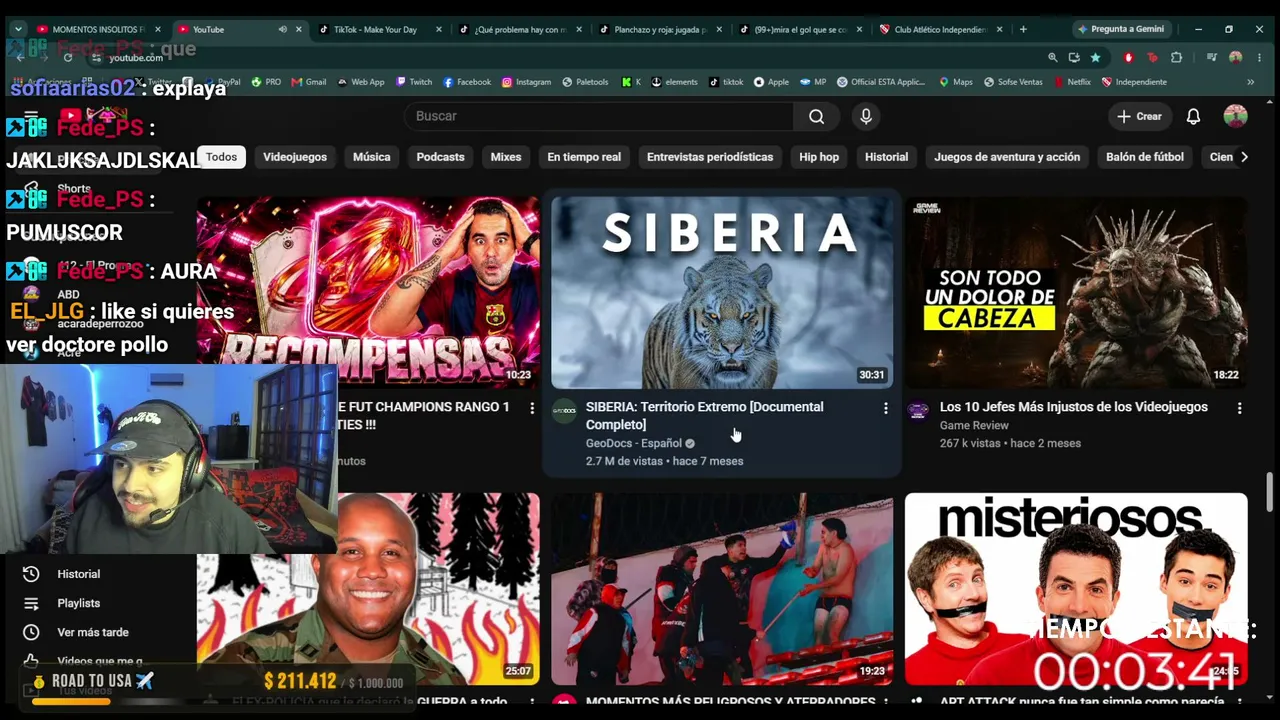The image size is (1280, 720).
Task: Open the Official ESTA Applic... bookmark
Action: coord(881,82)
